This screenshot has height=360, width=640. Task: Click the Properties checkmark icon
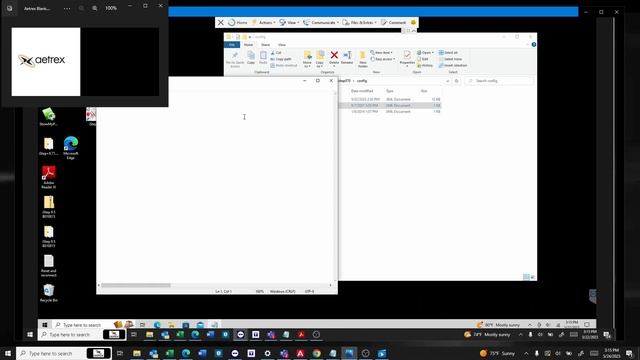coord(407,55)
